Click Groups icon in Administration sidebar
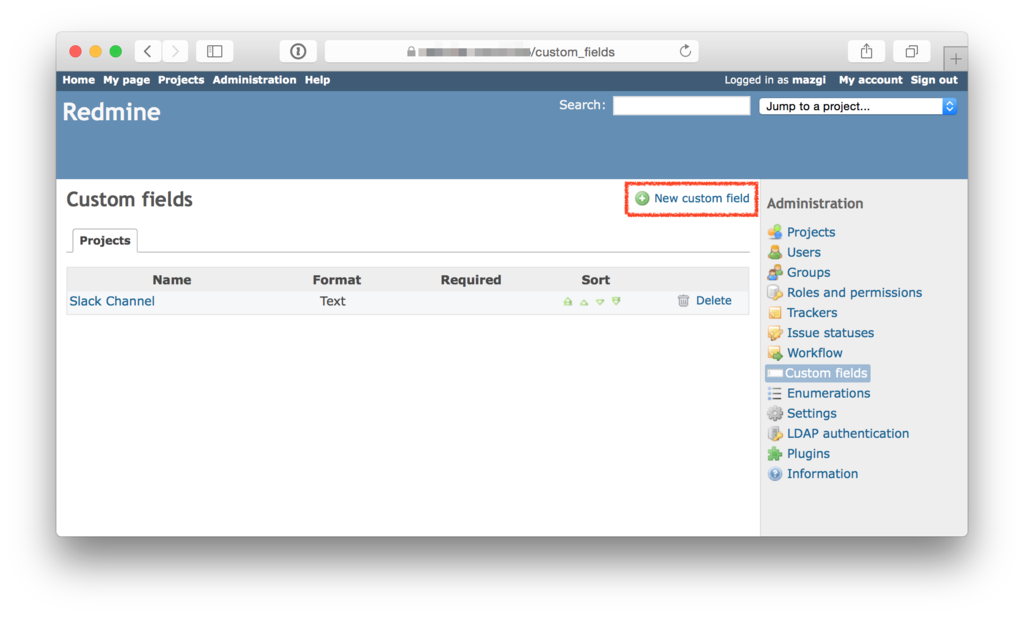Image resolution: width=1024 pixels, height=617 pixels. pos(775,272)
